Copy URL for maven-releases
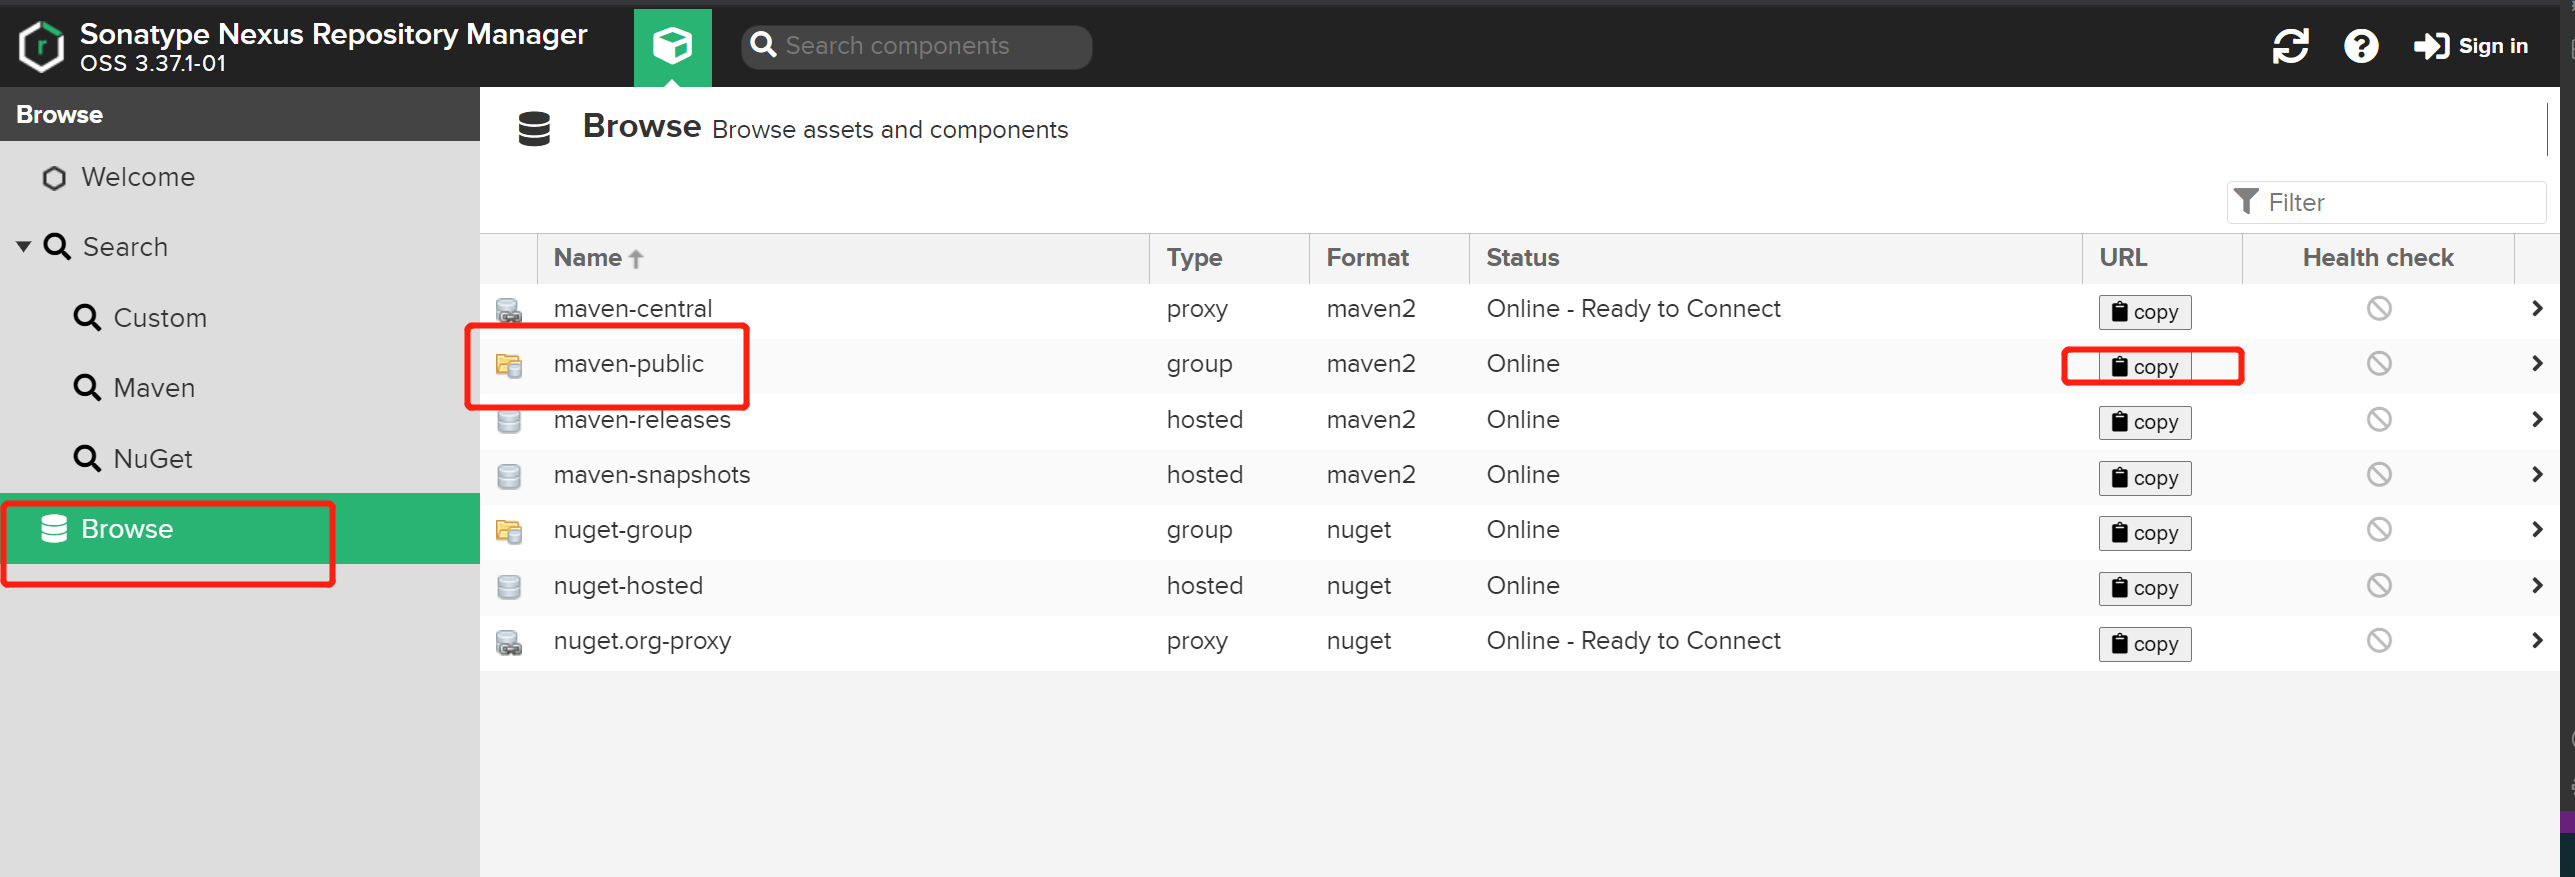Screen dimensions: 2575x877 tap(2145, 422)
